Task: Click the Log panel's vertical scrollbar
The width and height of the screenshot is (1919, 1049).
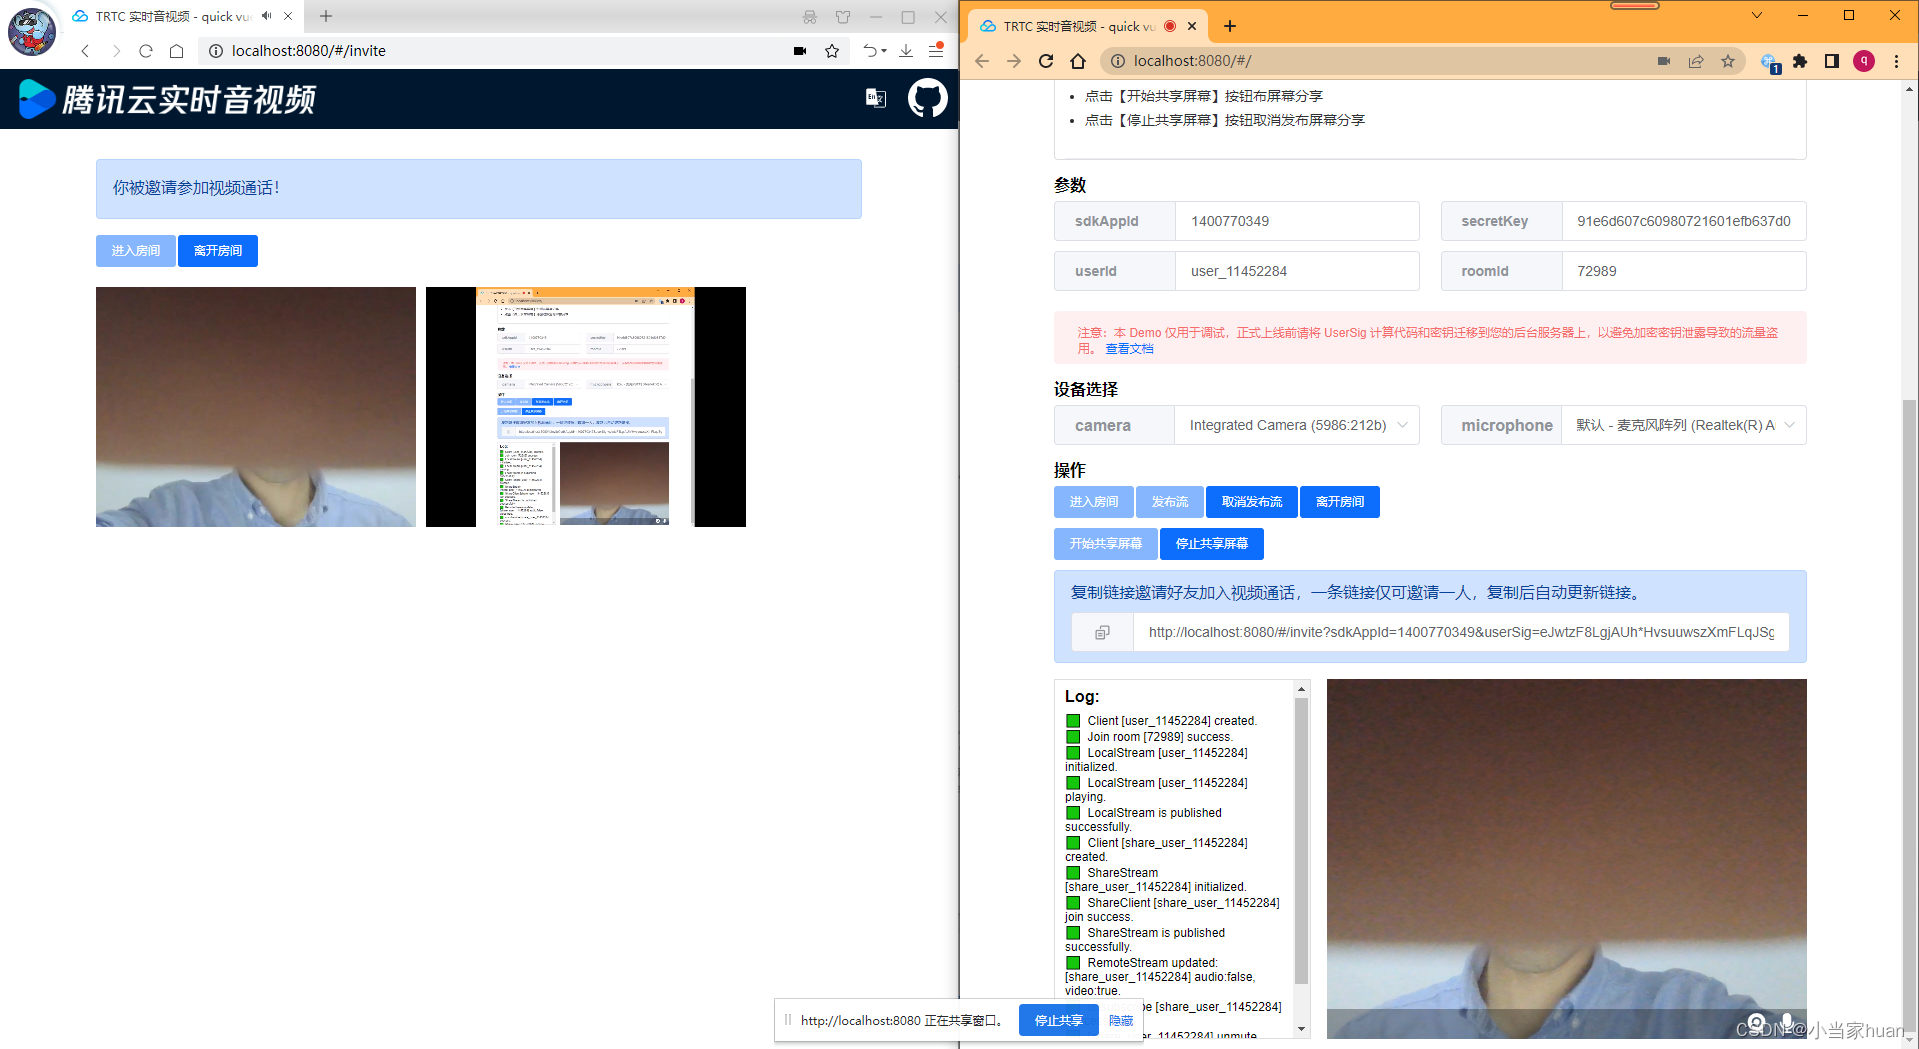Action: coord(1301,840)
